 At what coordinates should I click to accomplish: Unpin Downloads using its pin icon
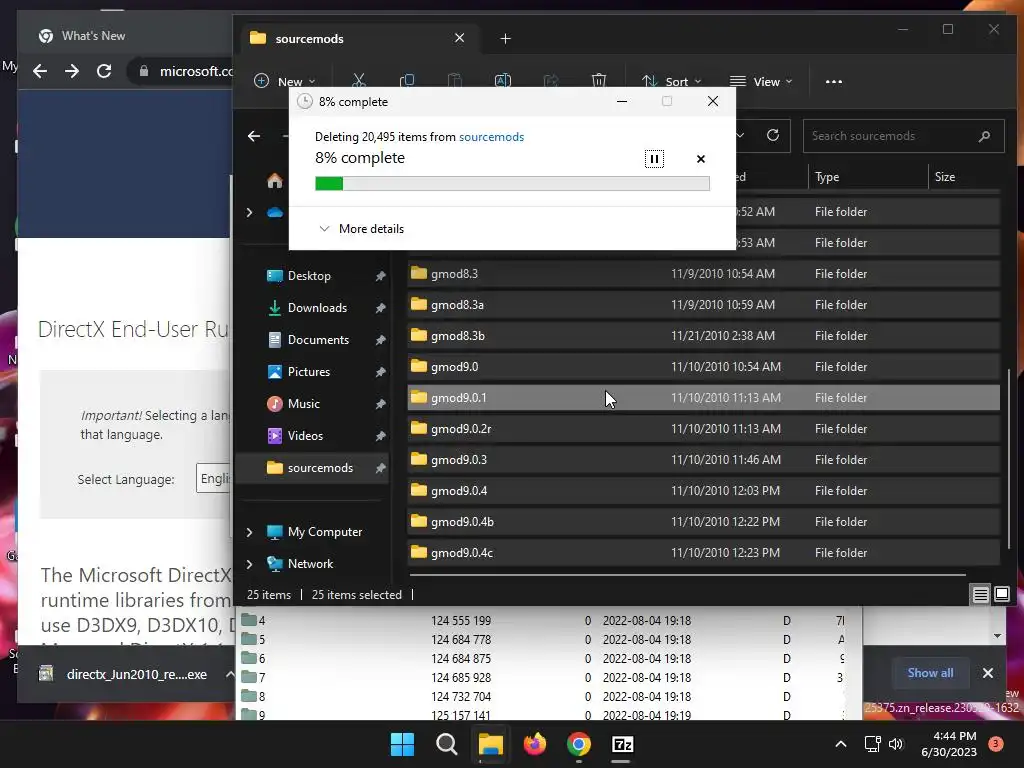[380, 308]
